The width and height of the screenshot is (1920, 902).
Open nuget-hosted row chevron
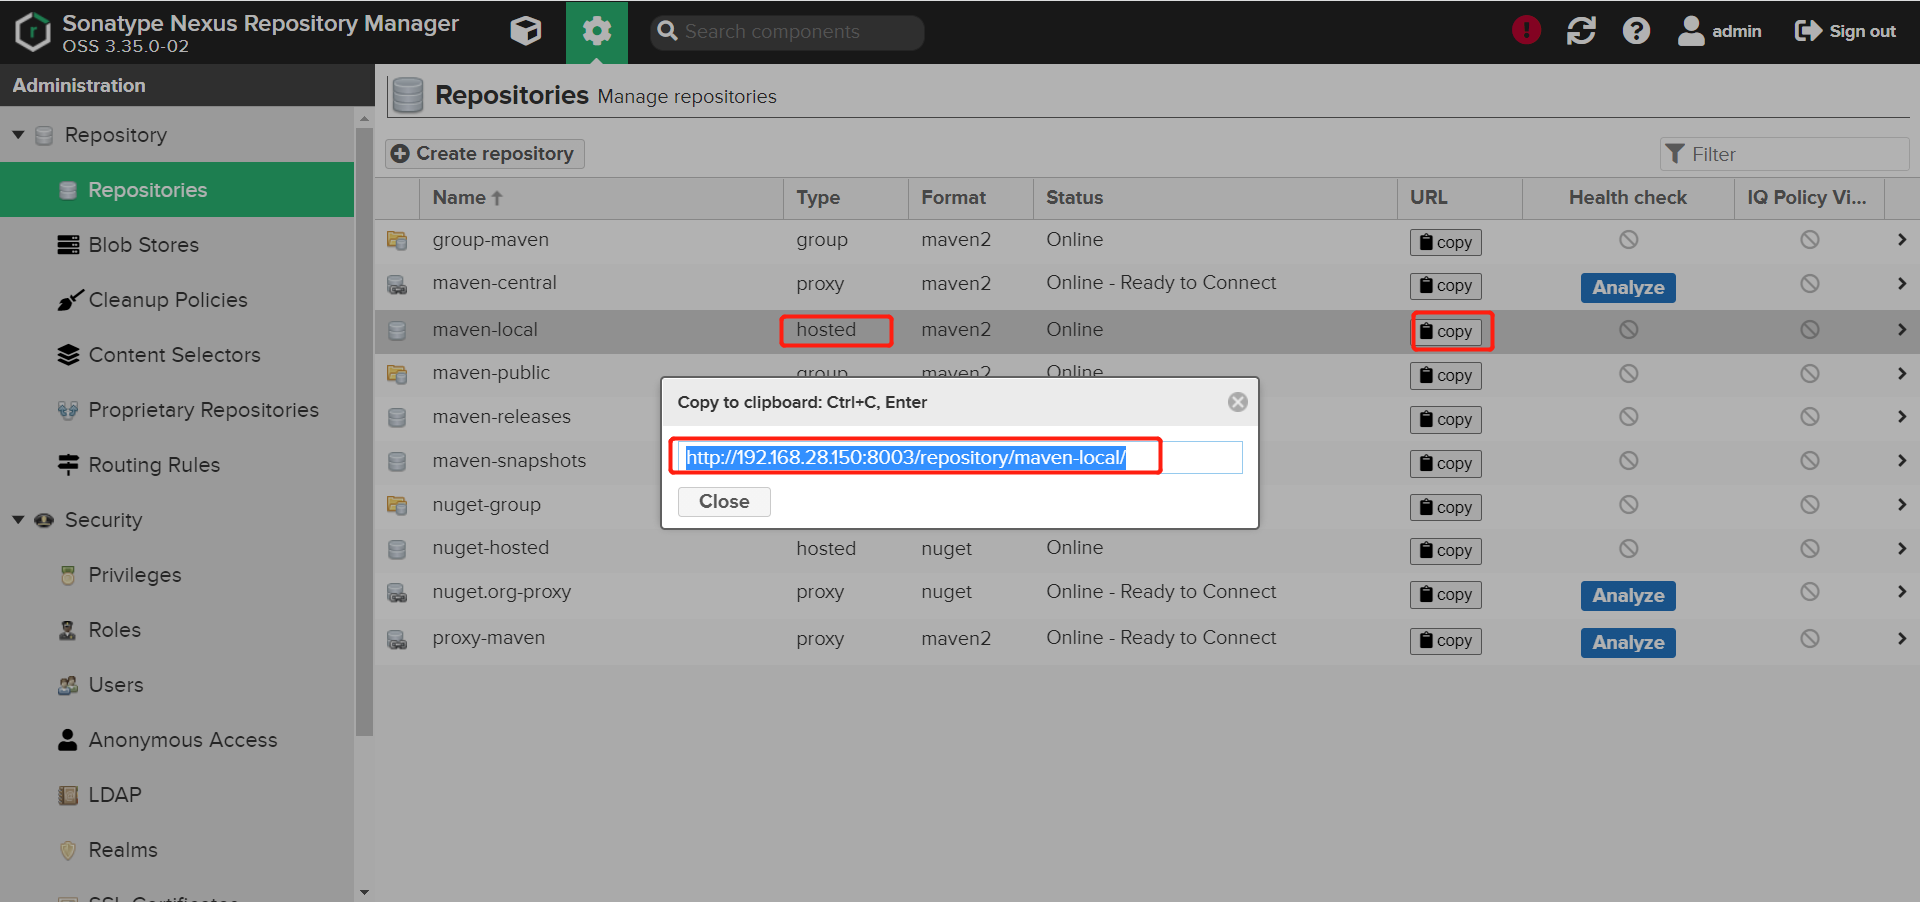(x=1901, y=549)
